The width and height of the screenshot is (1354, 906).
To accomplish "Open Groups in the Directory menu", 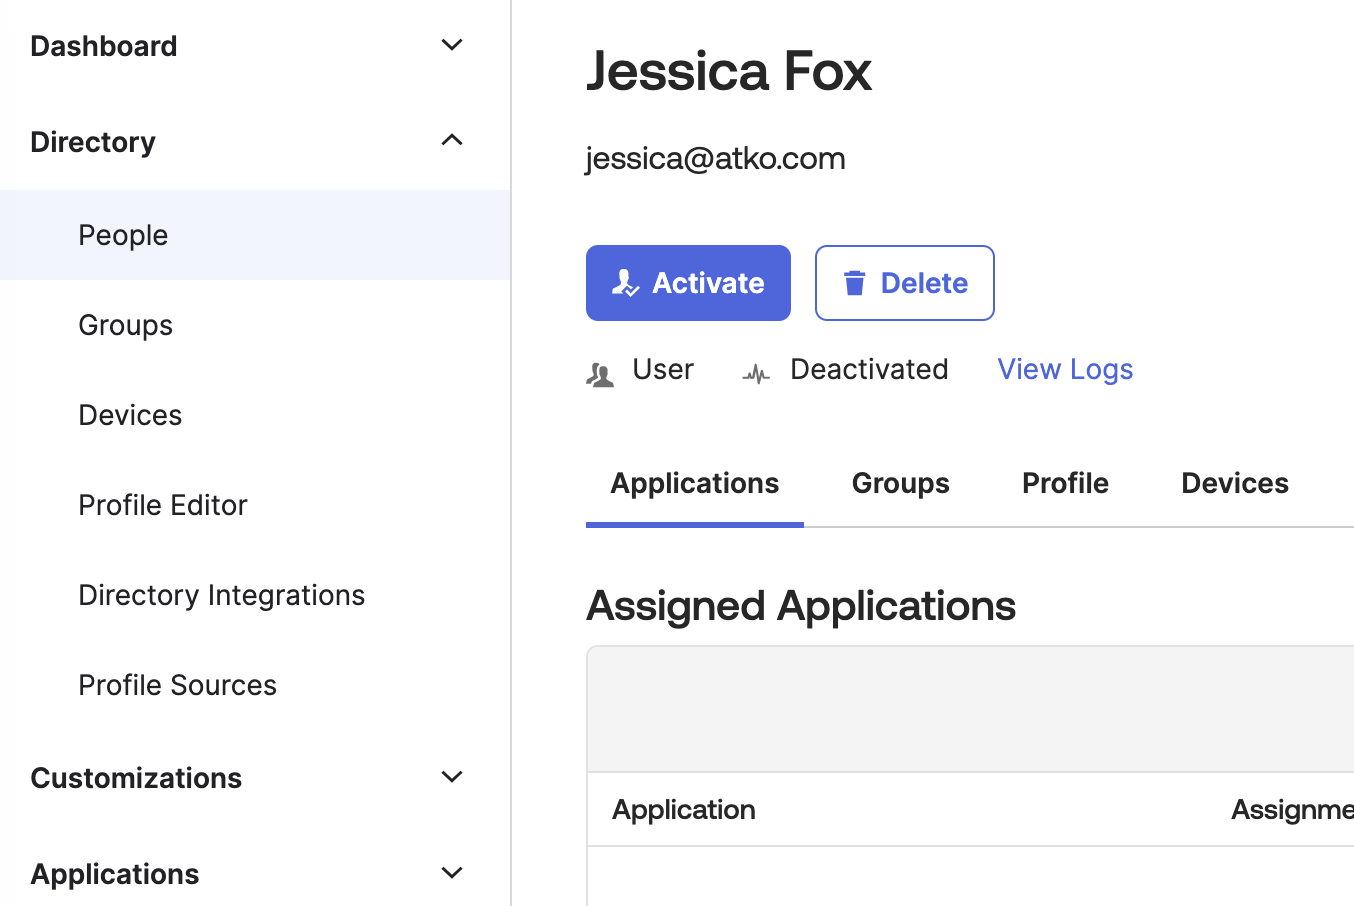I will tap(125, 325).
